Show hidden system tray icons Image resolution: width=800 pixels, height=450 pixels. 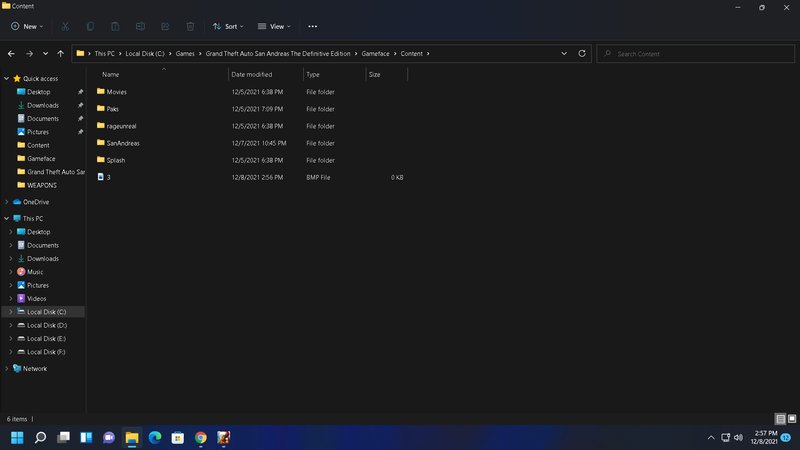point(711,438)
